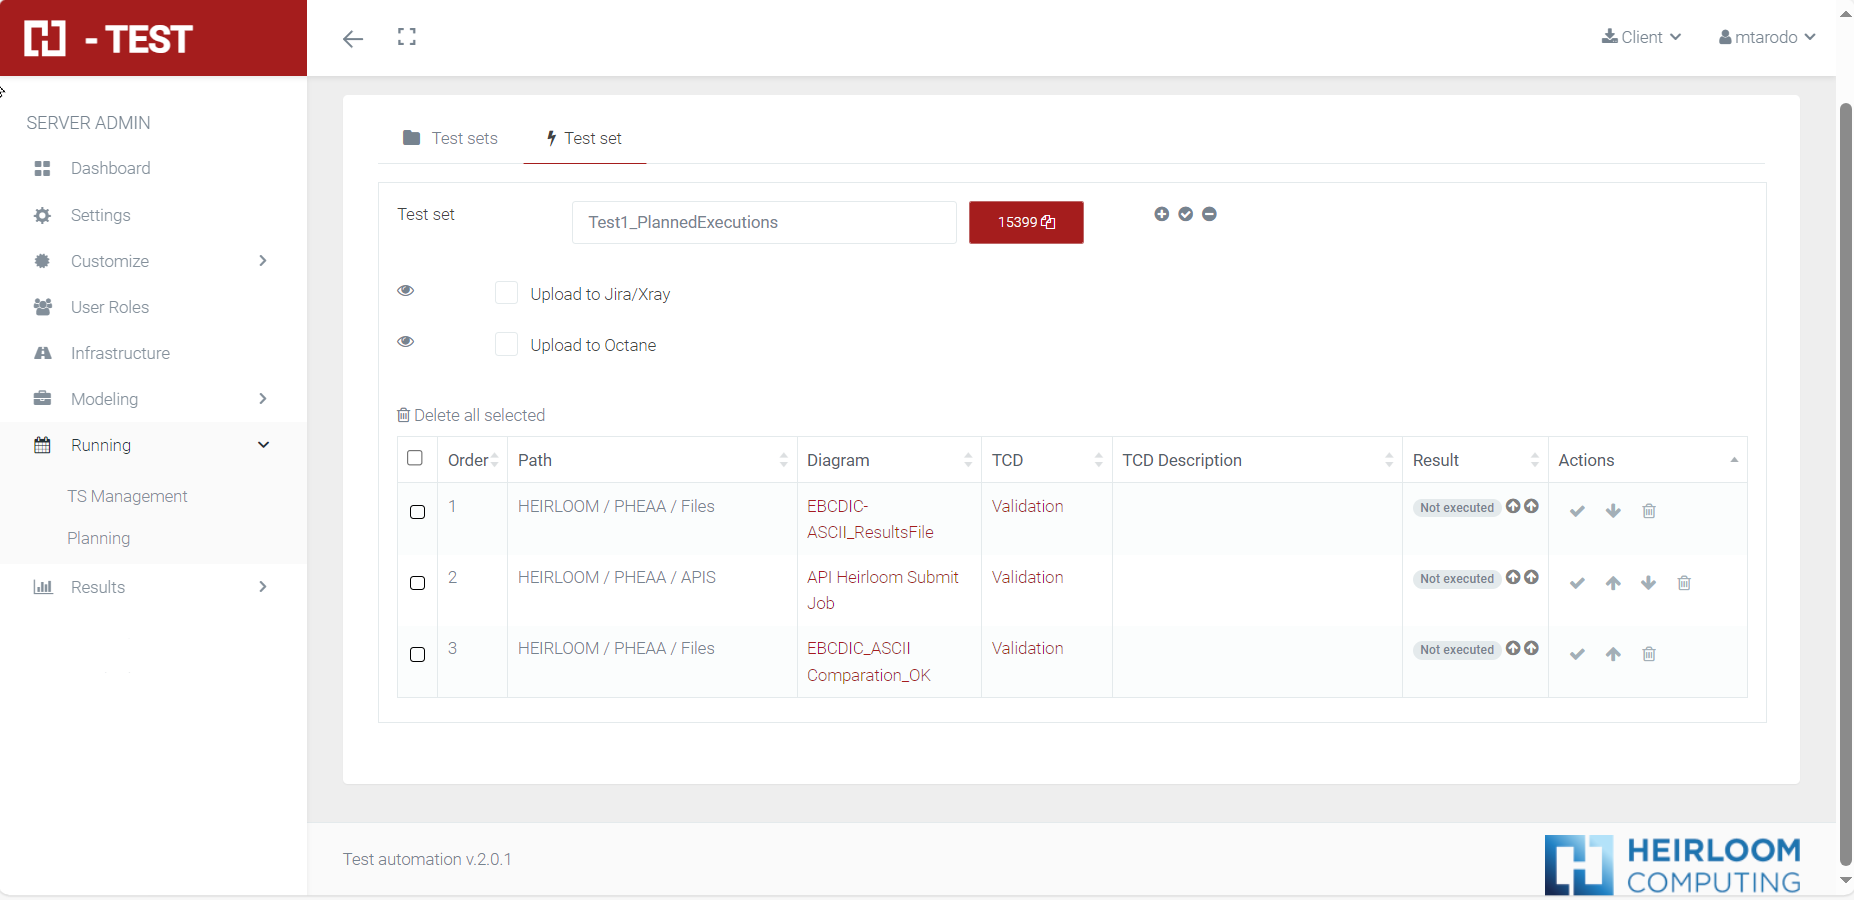This screenshot has width=1854, height=900.
Task: Click the plus icon beside test set ID
Action: coord(1161,214)
